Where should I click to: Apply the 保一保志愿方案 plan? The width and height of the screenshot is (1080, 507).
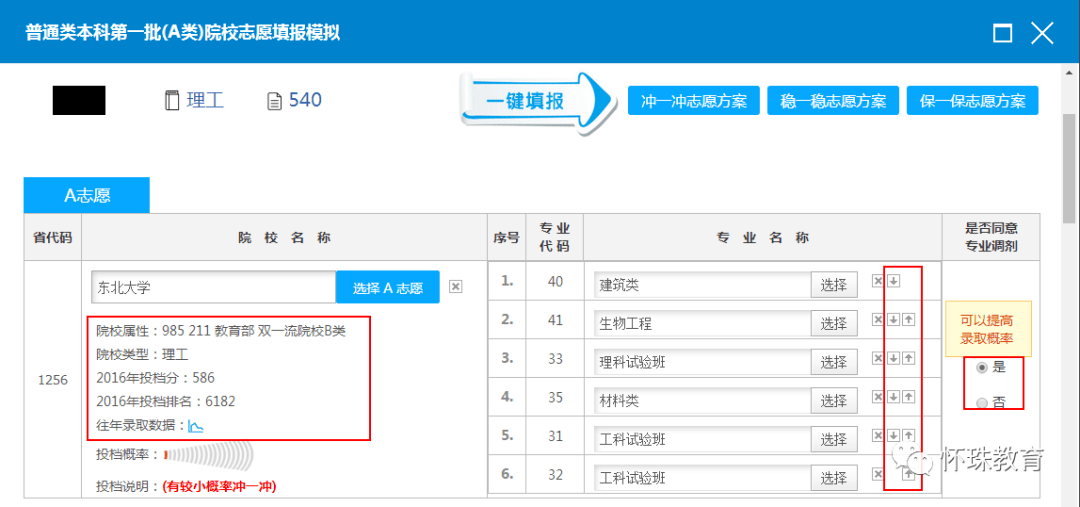pyautogui.click(x=973, y=101)
